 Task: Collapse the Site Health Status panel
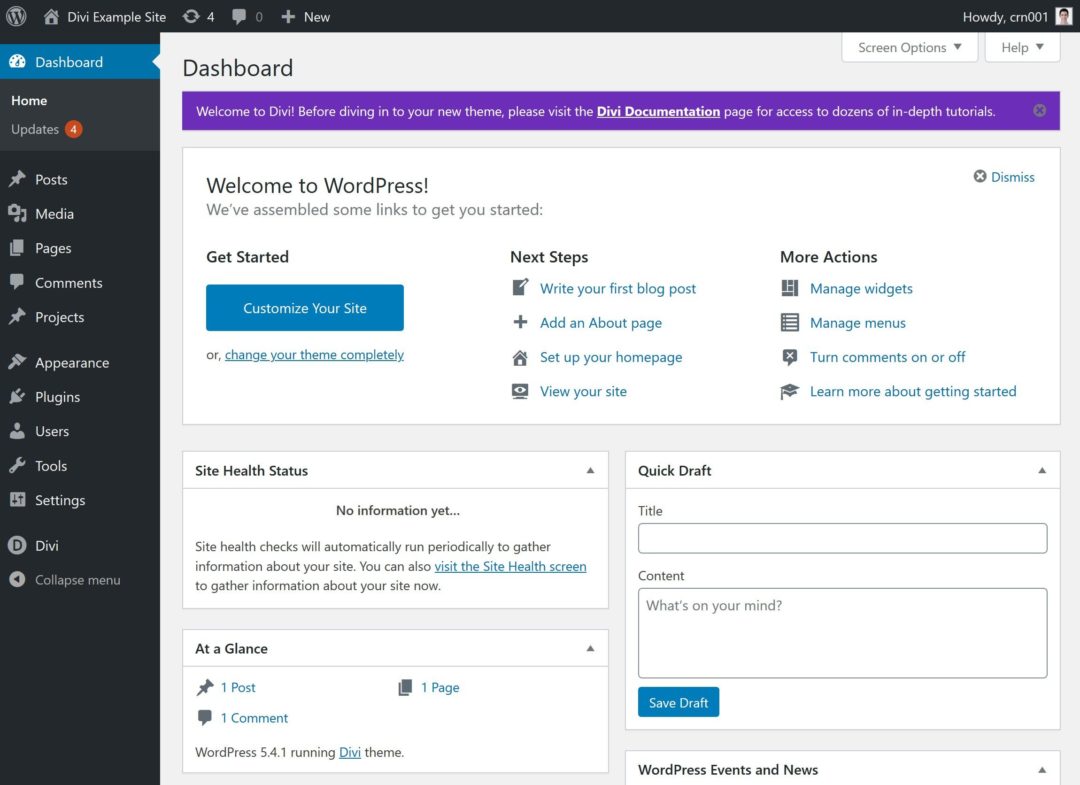[x=590, y=470]
